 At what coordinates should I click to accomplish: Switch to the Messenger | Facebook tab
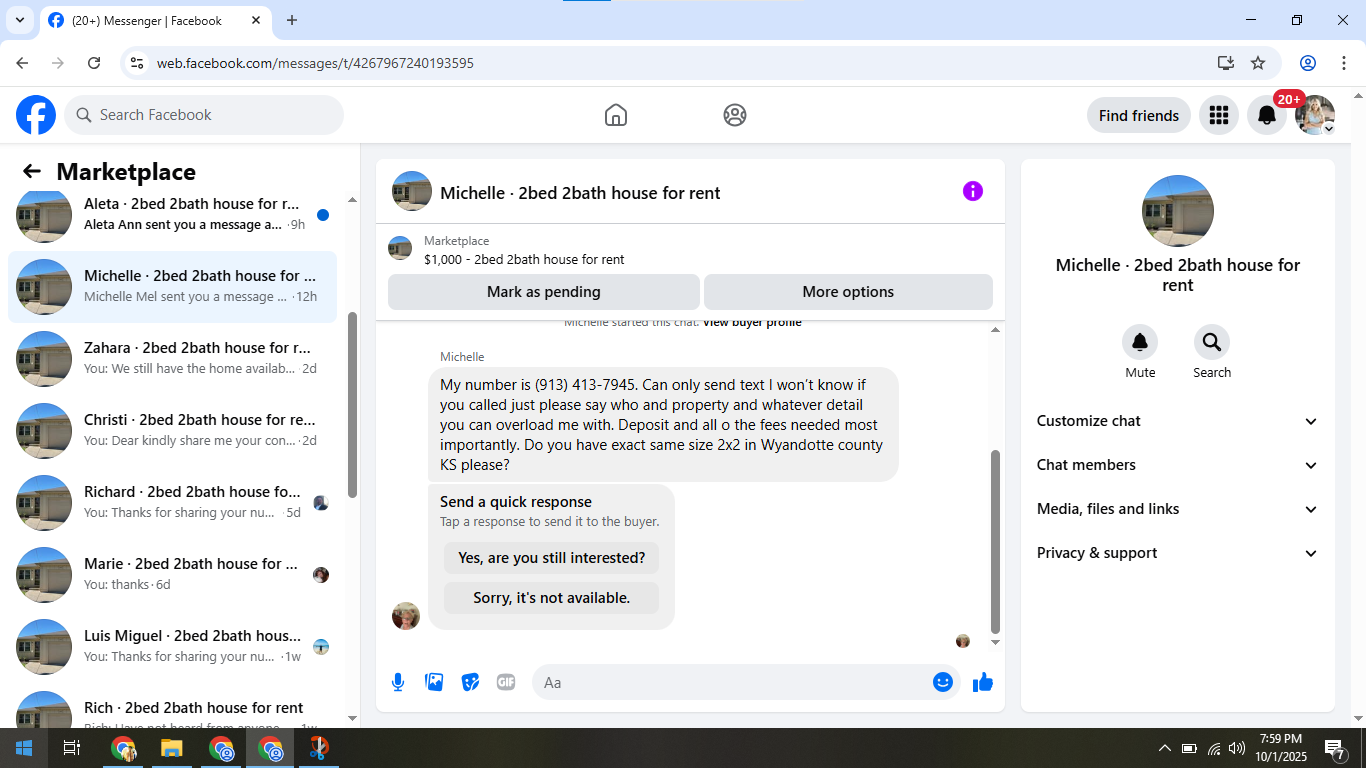[x=155, y=20]
